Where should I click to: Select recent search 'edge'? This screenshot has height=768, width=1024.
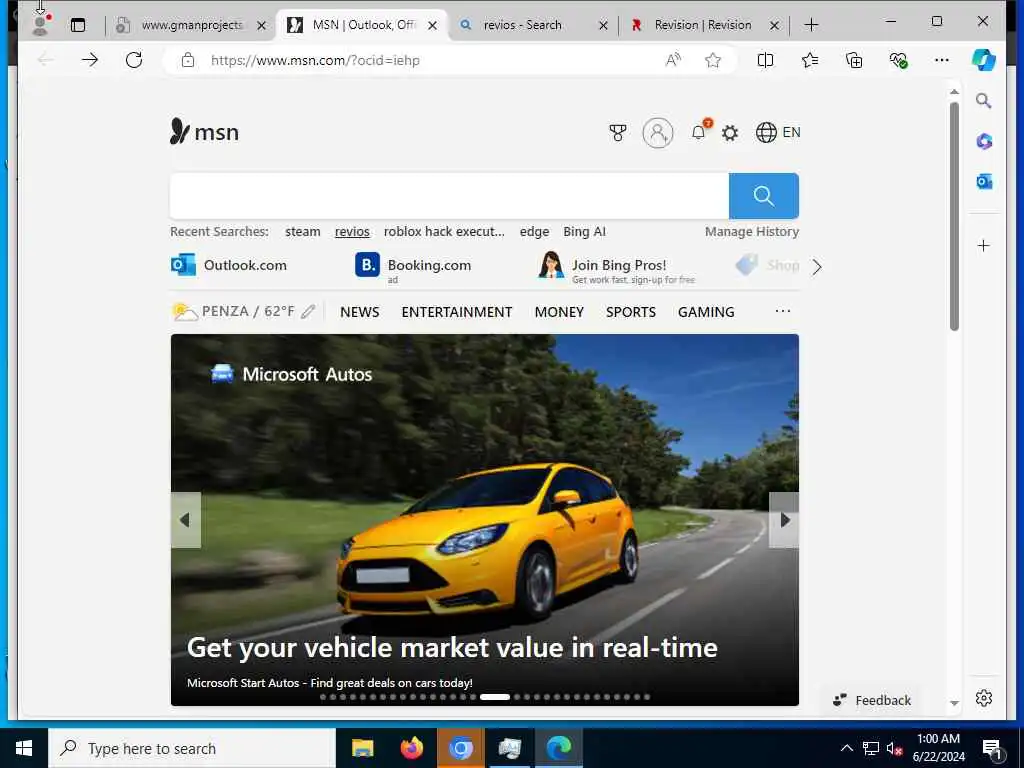coord(534,232)
